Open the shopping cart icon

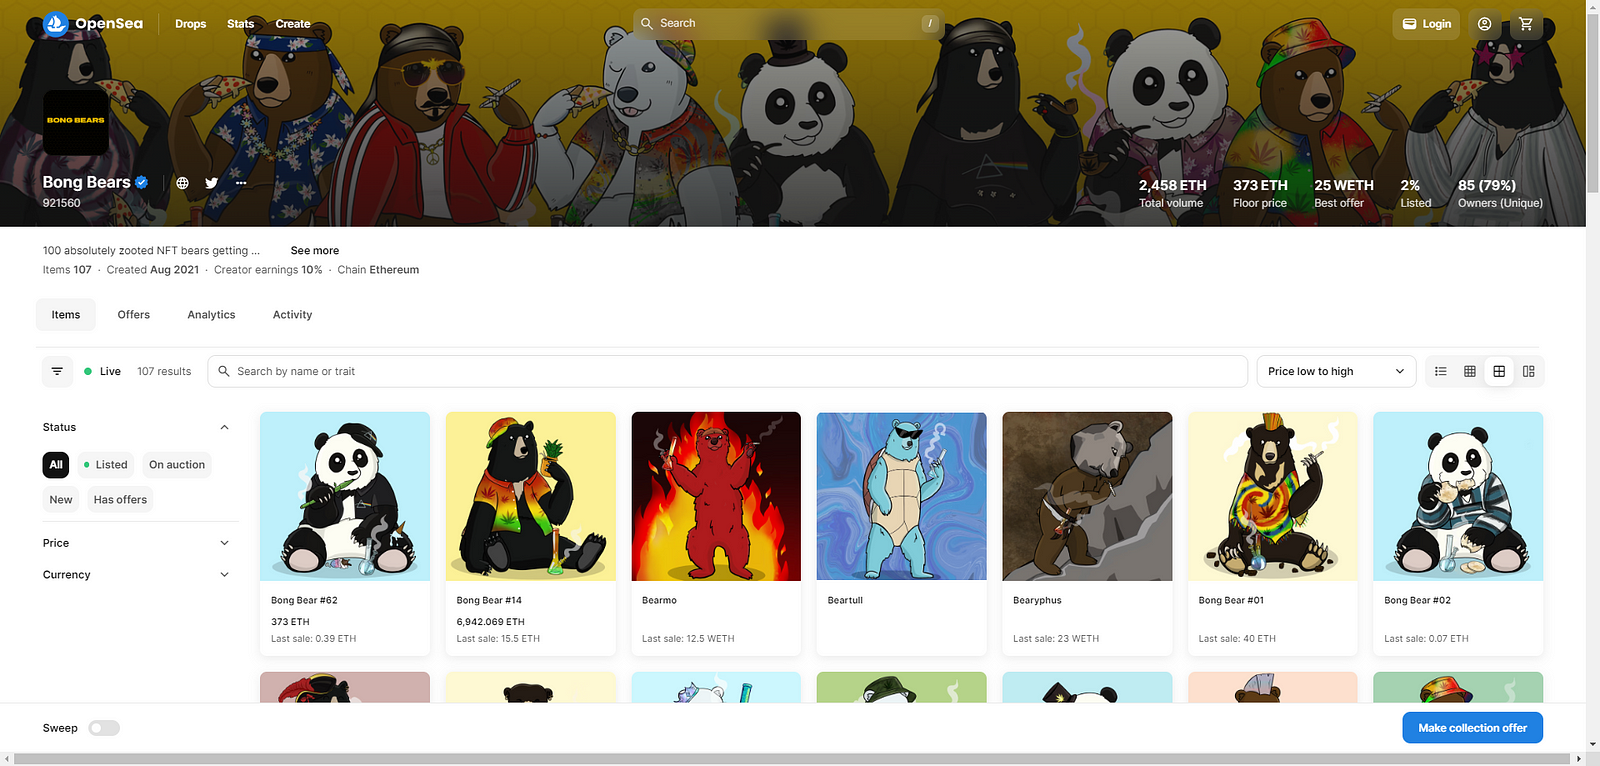(x=1526, y=24)
